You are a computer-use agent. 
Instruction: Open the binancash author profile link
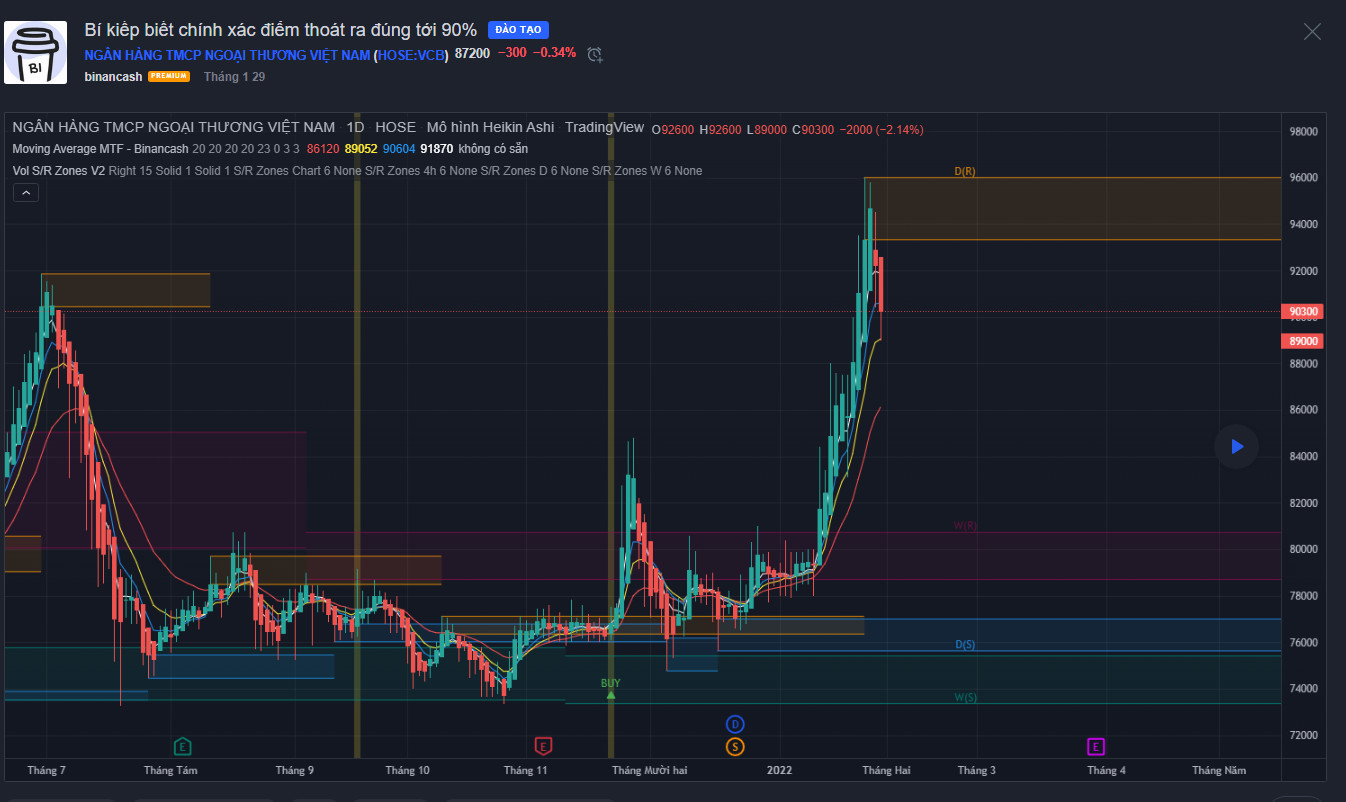[x=113, y=76]
